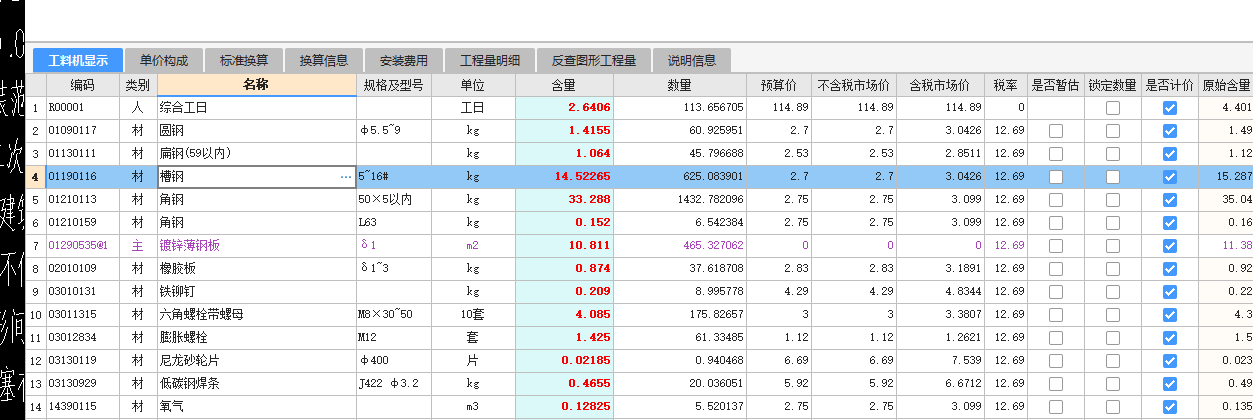Viewport: 1253px width, 420px height.
Task: Select the 安装费用 tab
Action: [404, 60]
